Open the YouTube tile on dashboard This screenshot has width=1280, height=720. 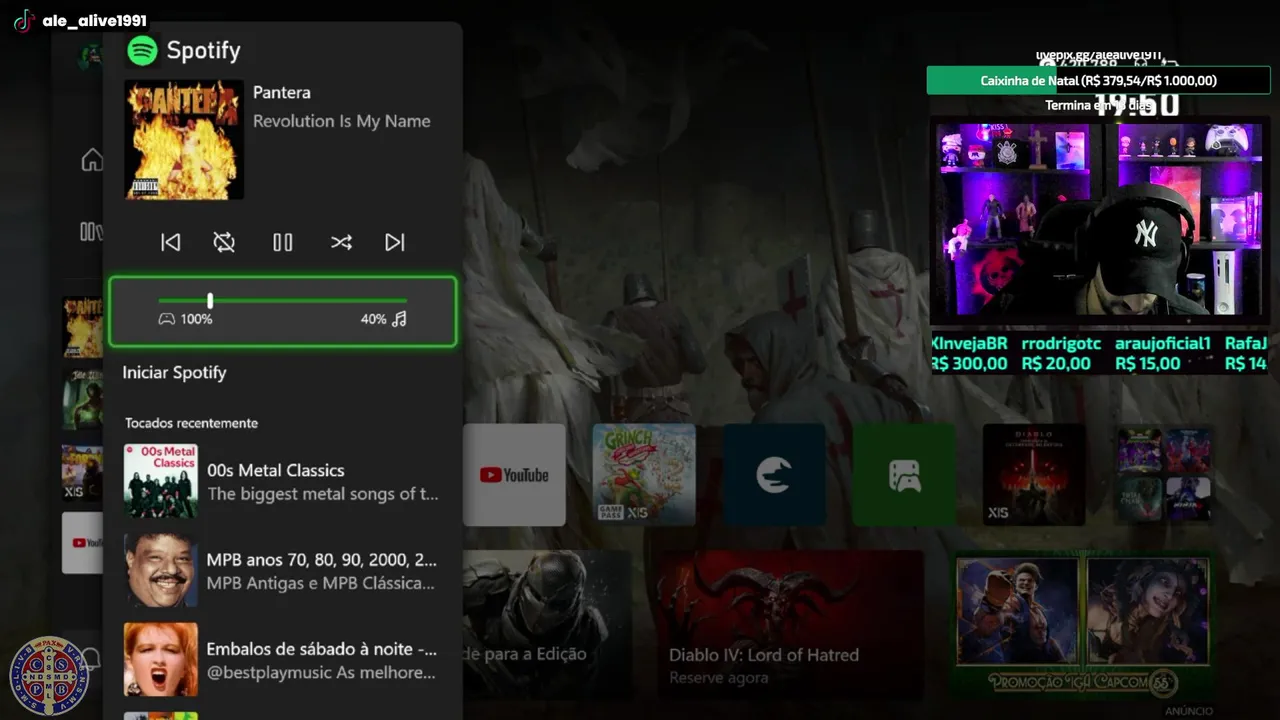coord(514,475)
